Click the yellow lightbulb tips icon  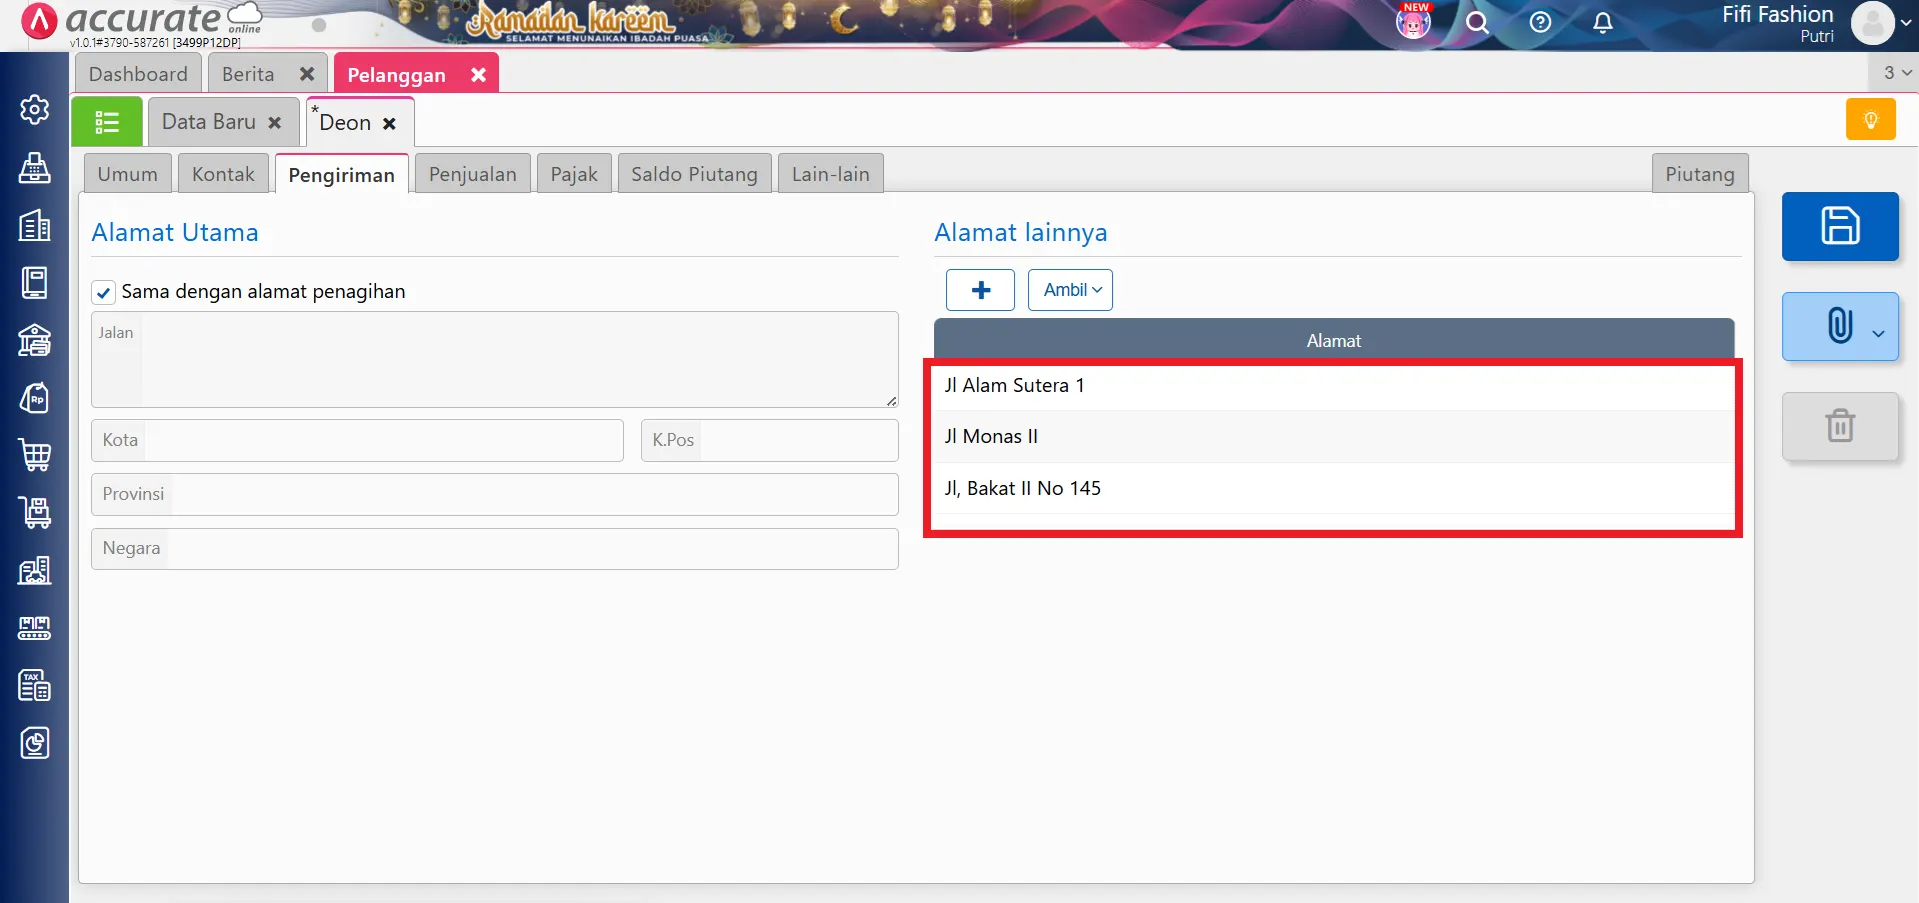tap(1870, 120)
